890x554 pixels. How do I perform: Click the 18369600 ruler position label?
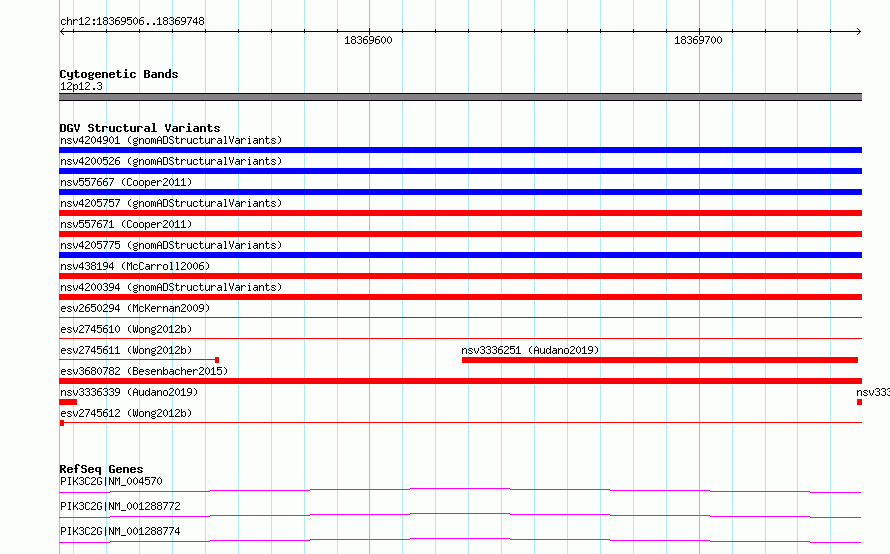tap(368, 40)
